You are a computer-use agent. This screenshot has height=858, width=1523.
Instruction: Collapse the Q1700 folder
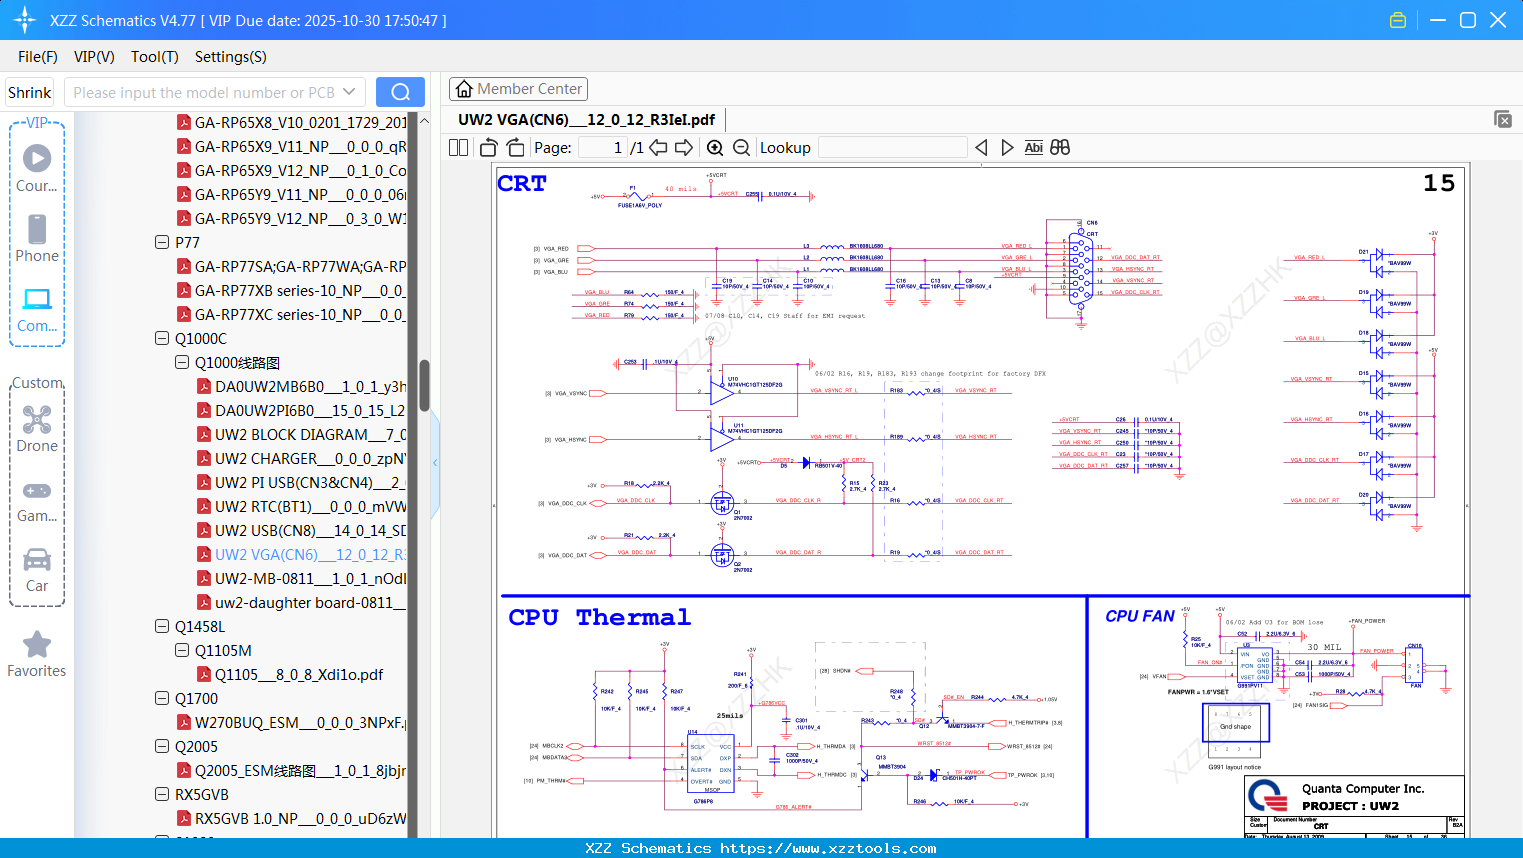click(x=162, y=698)
